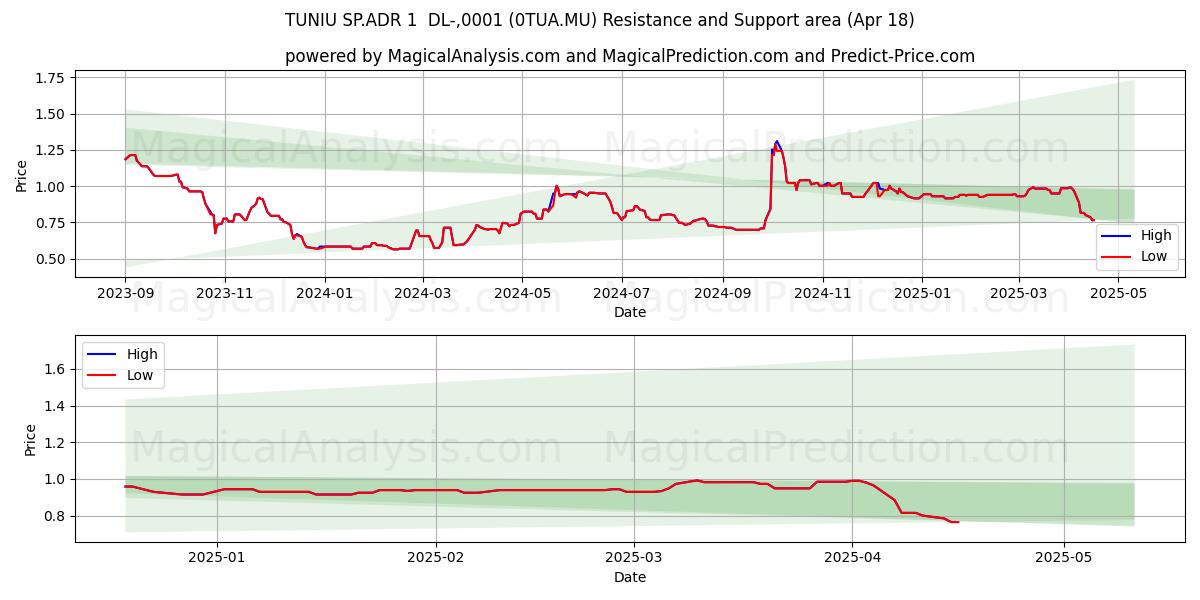Click the 2025-02 label on bottom chart
The width and height of the screenshot is (1200, 600).
tap(437, 559)
